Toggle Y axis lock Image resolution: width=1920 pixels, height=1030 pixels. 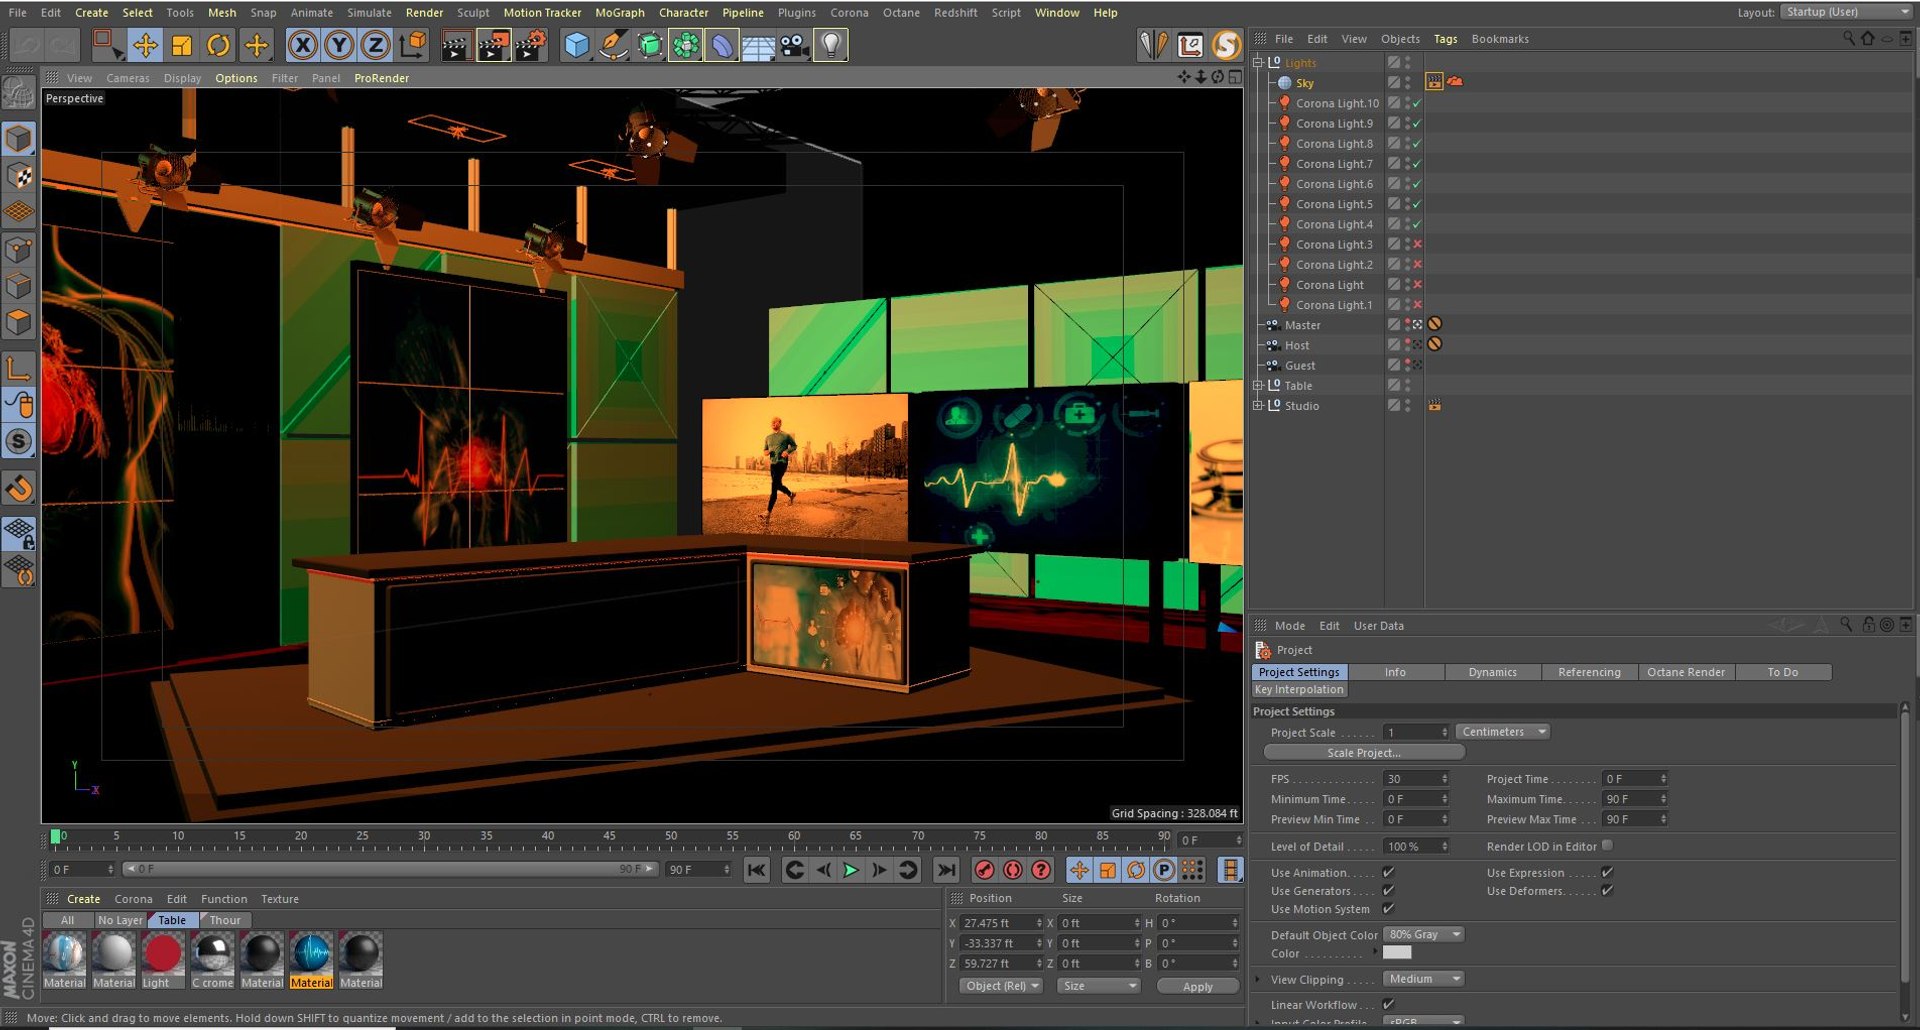click(339, 45)
